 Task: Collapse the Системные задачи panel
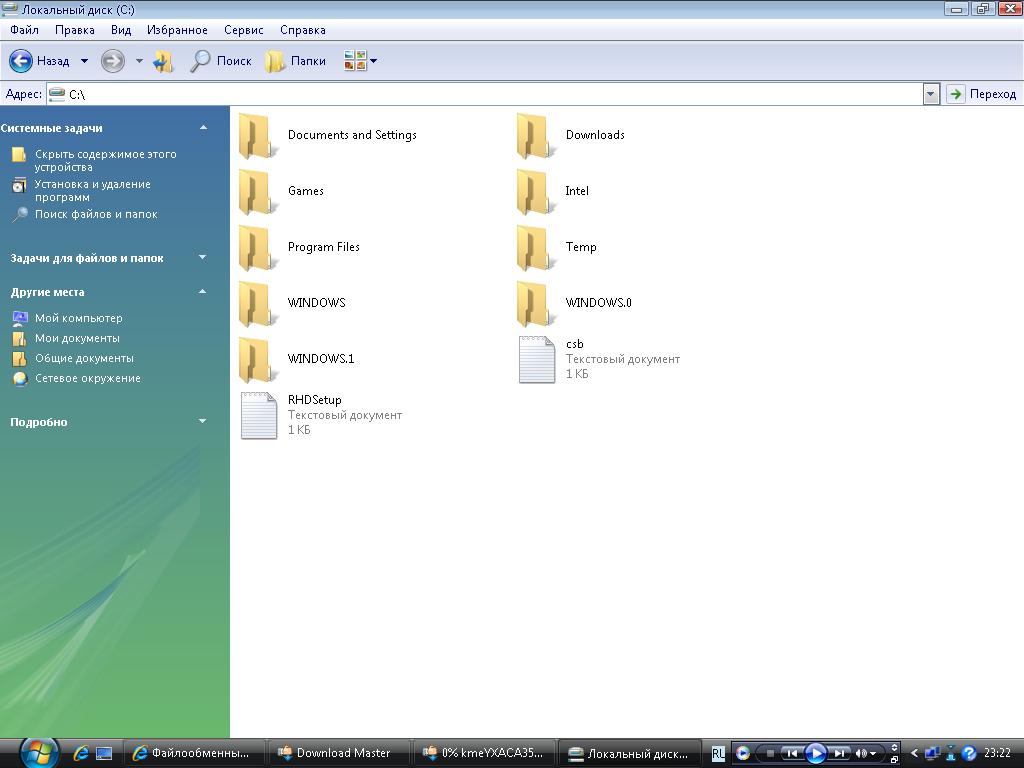click(x=203, y=128)
